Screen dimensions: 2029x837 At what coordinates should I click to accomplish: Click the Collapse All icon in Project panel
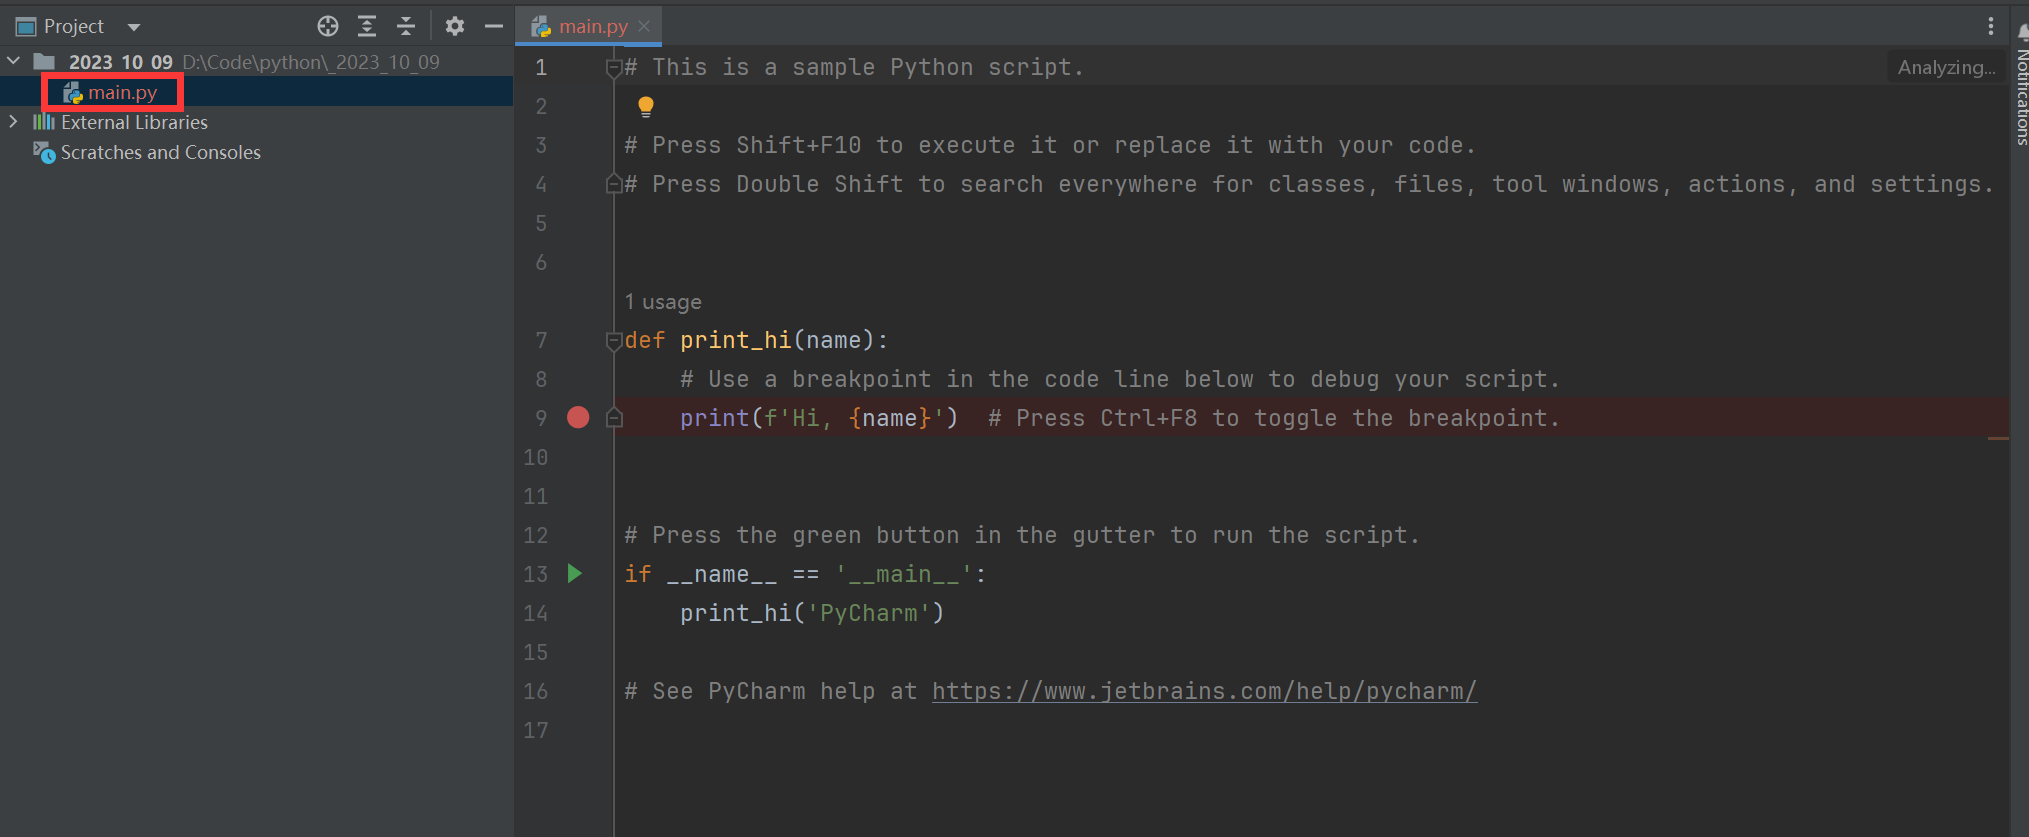[x=406, y=26]
